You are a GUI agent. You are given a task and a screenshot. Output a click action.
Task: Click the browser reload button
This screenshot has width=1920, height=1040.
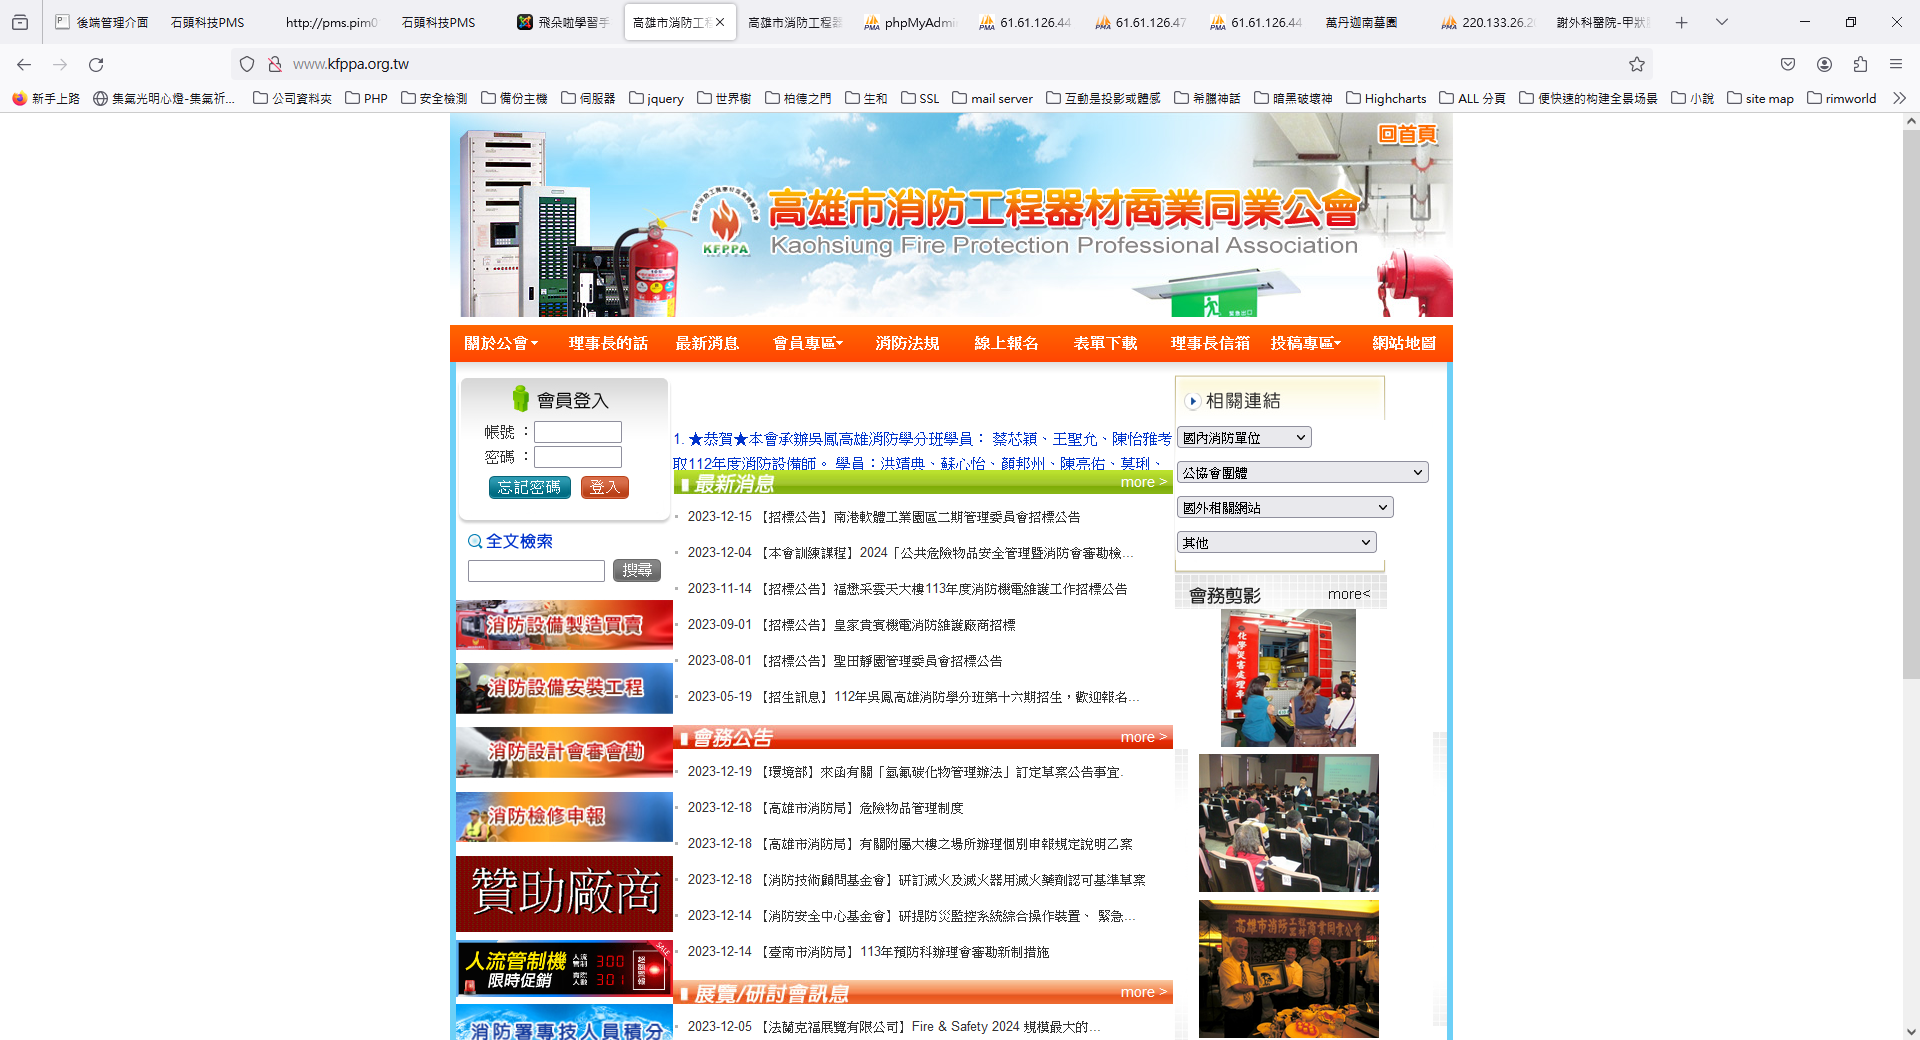pos(96,64)
